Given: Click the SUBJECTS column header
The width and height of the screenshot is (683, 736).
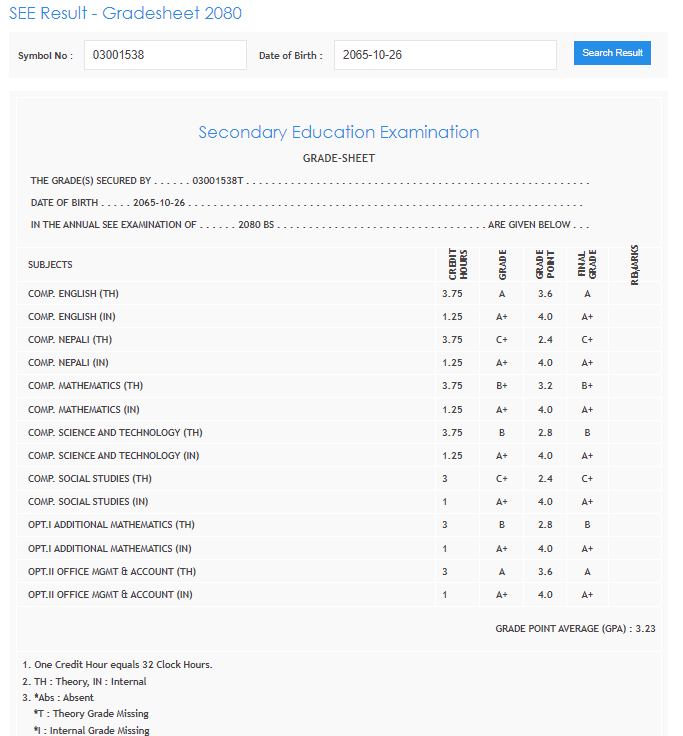Looking at the screenshot, I should click(x=50, y=265).
